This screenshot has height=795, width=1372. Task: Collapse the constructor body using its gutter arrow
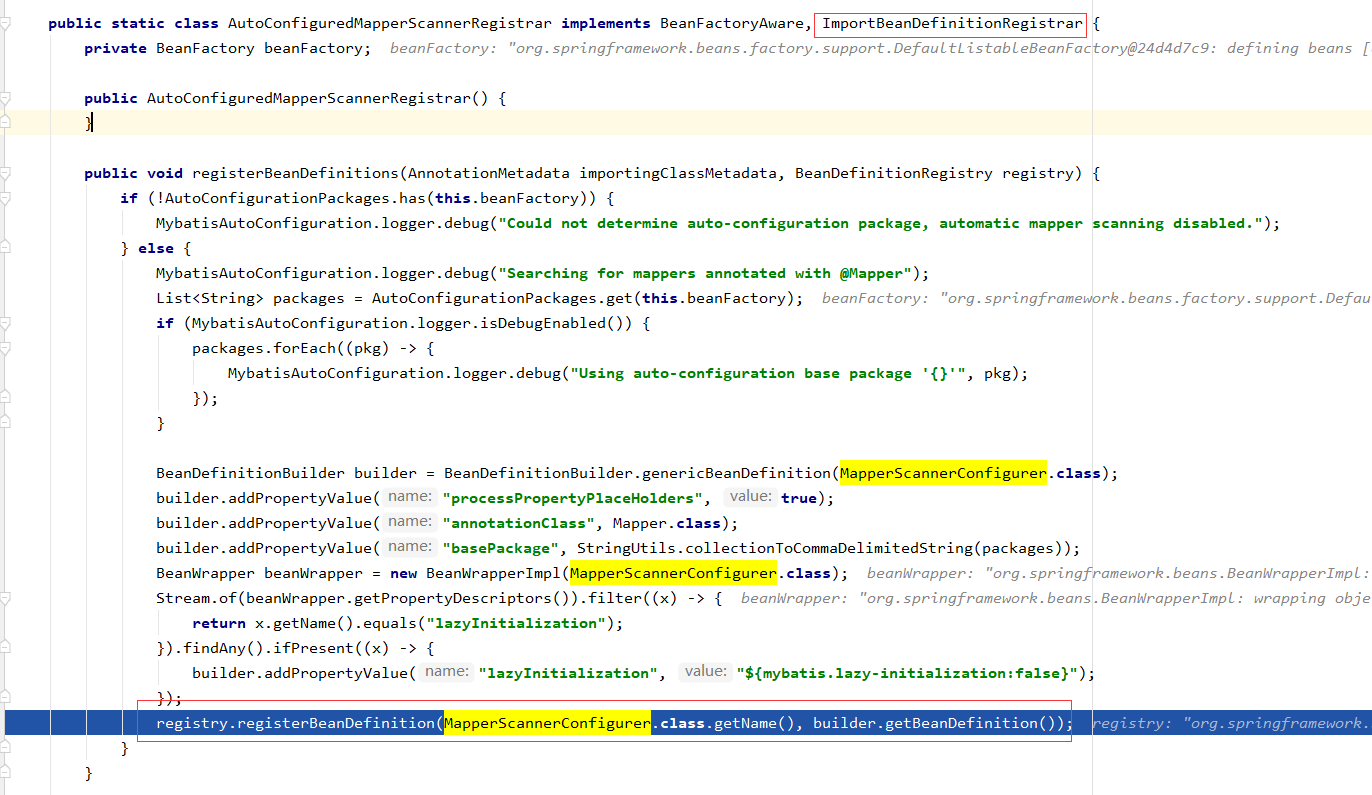[7, 97]
